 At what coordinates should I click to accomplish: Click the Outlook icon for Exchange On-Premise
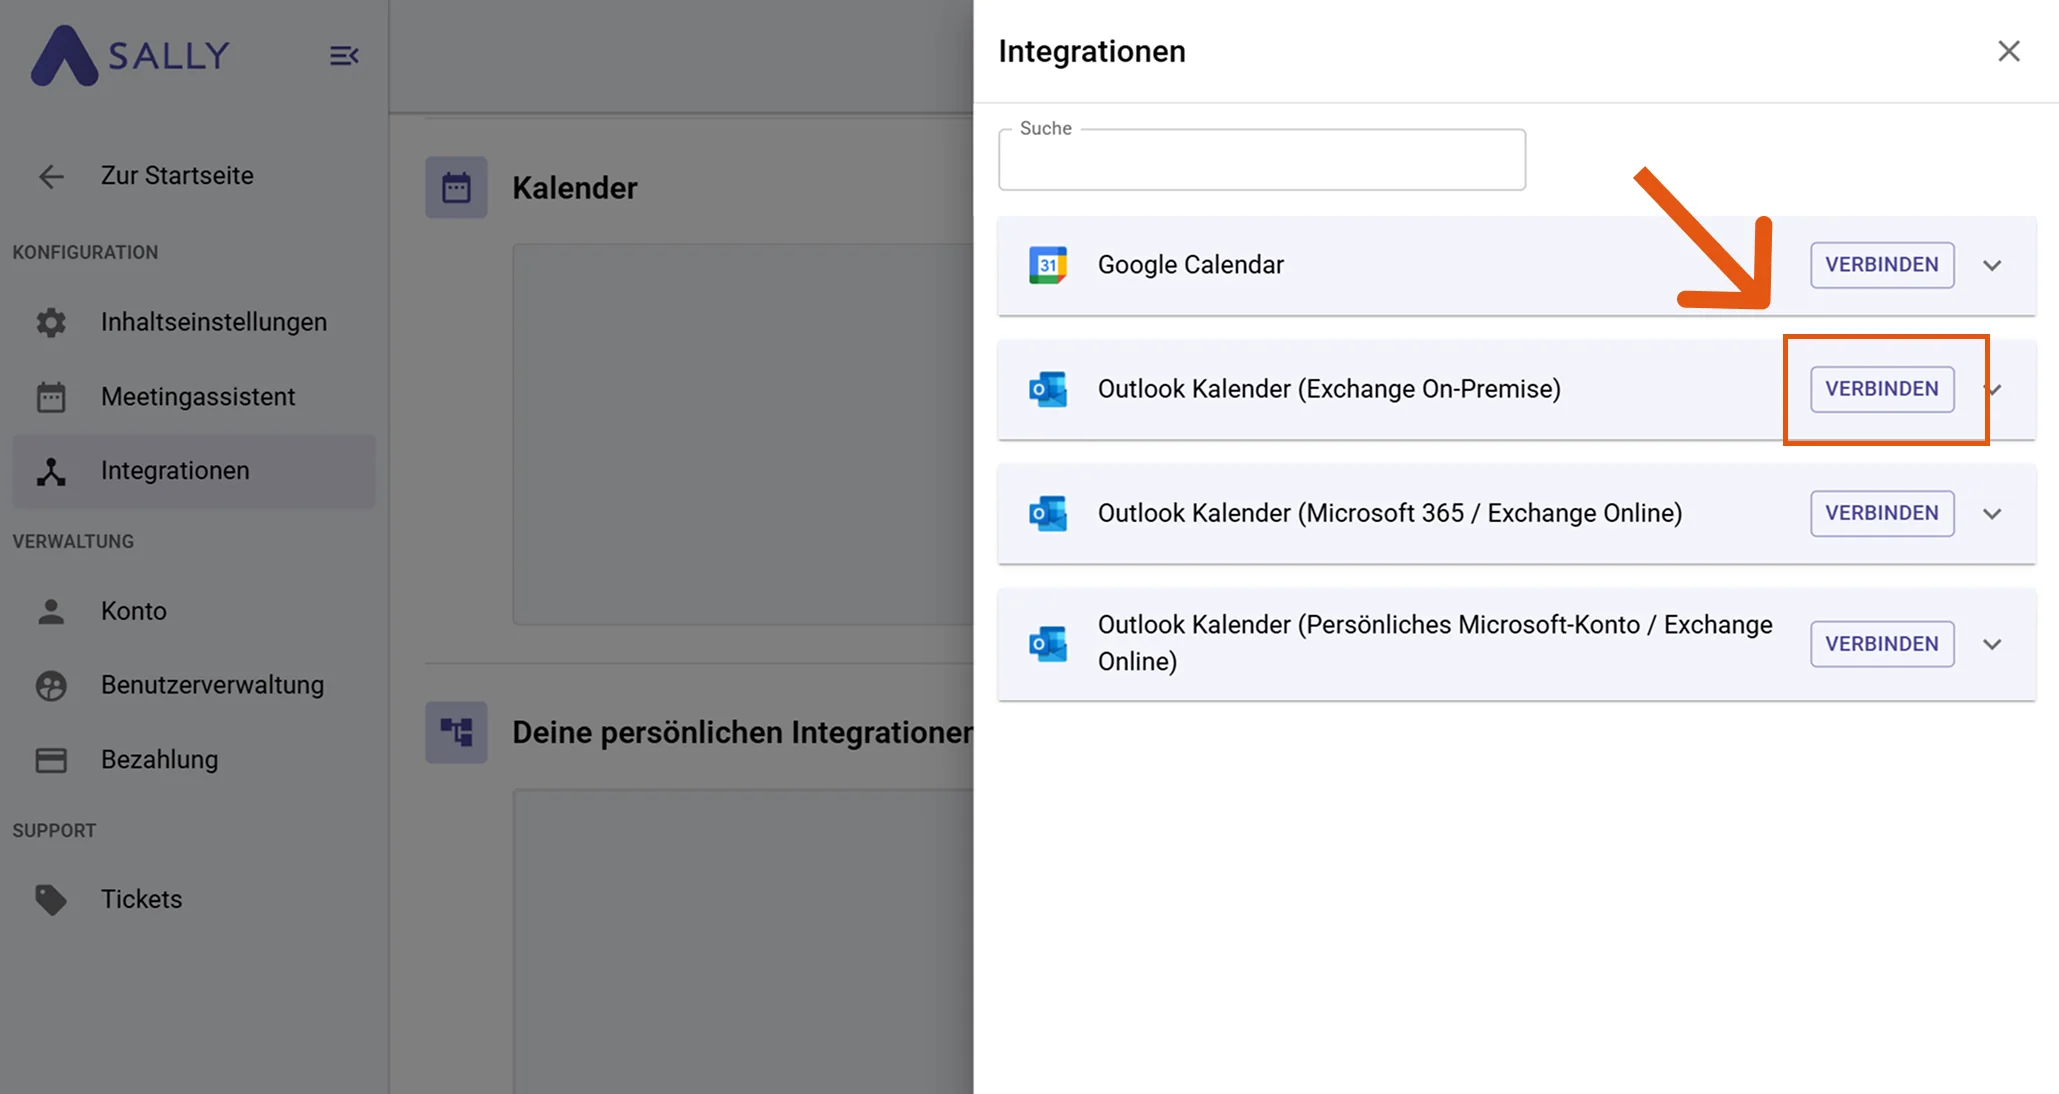pyautogui.click(x=1048, y=389)
